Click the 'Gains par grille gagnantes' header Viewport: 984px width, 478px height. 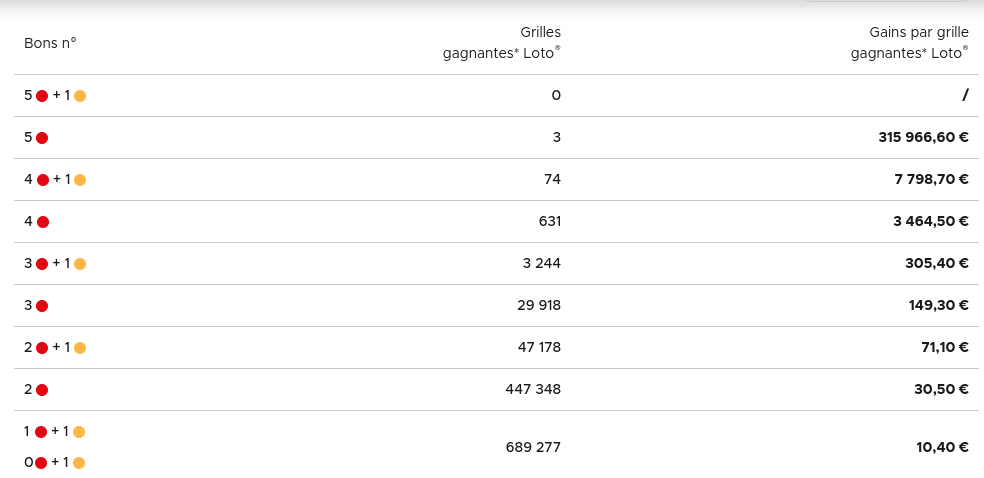point(909,43)
